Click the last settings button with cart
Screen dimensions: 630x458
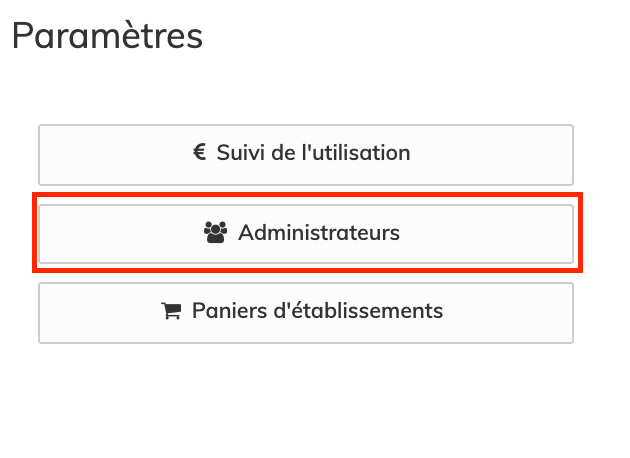[305, 312]
